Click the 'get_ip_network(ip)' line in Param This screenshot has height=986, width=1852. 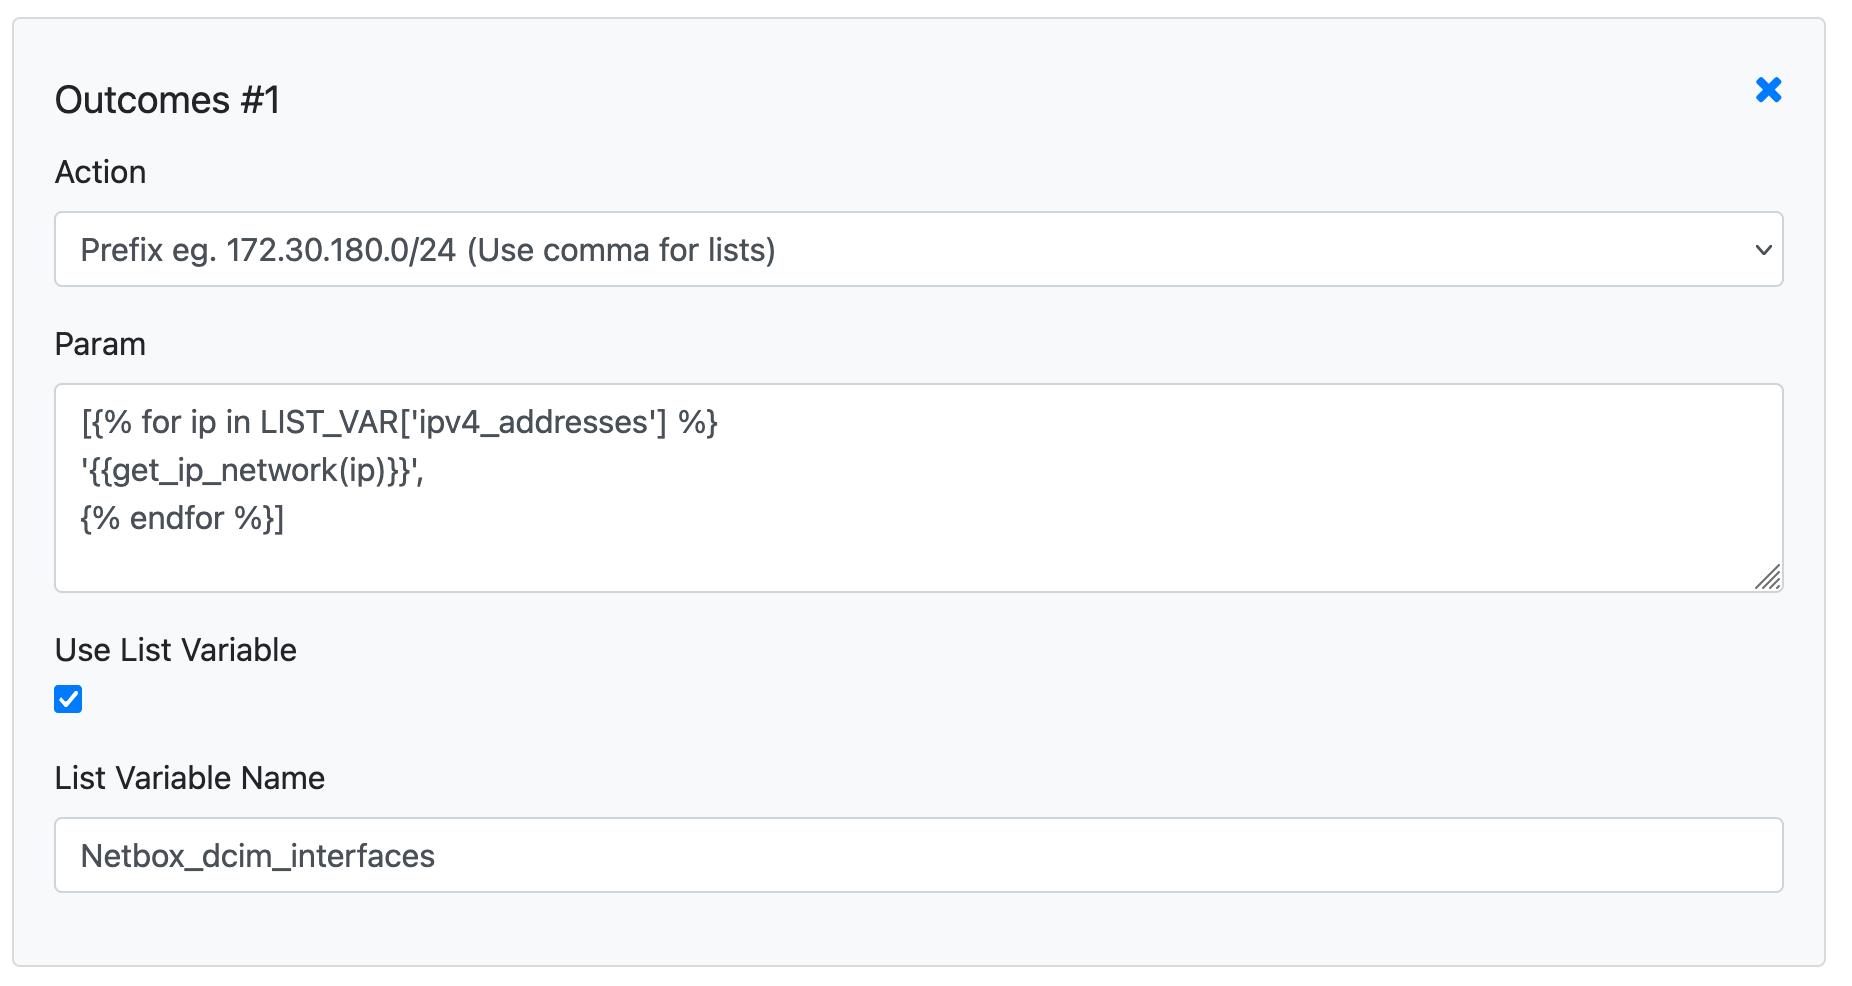click(x=252, y=470)
